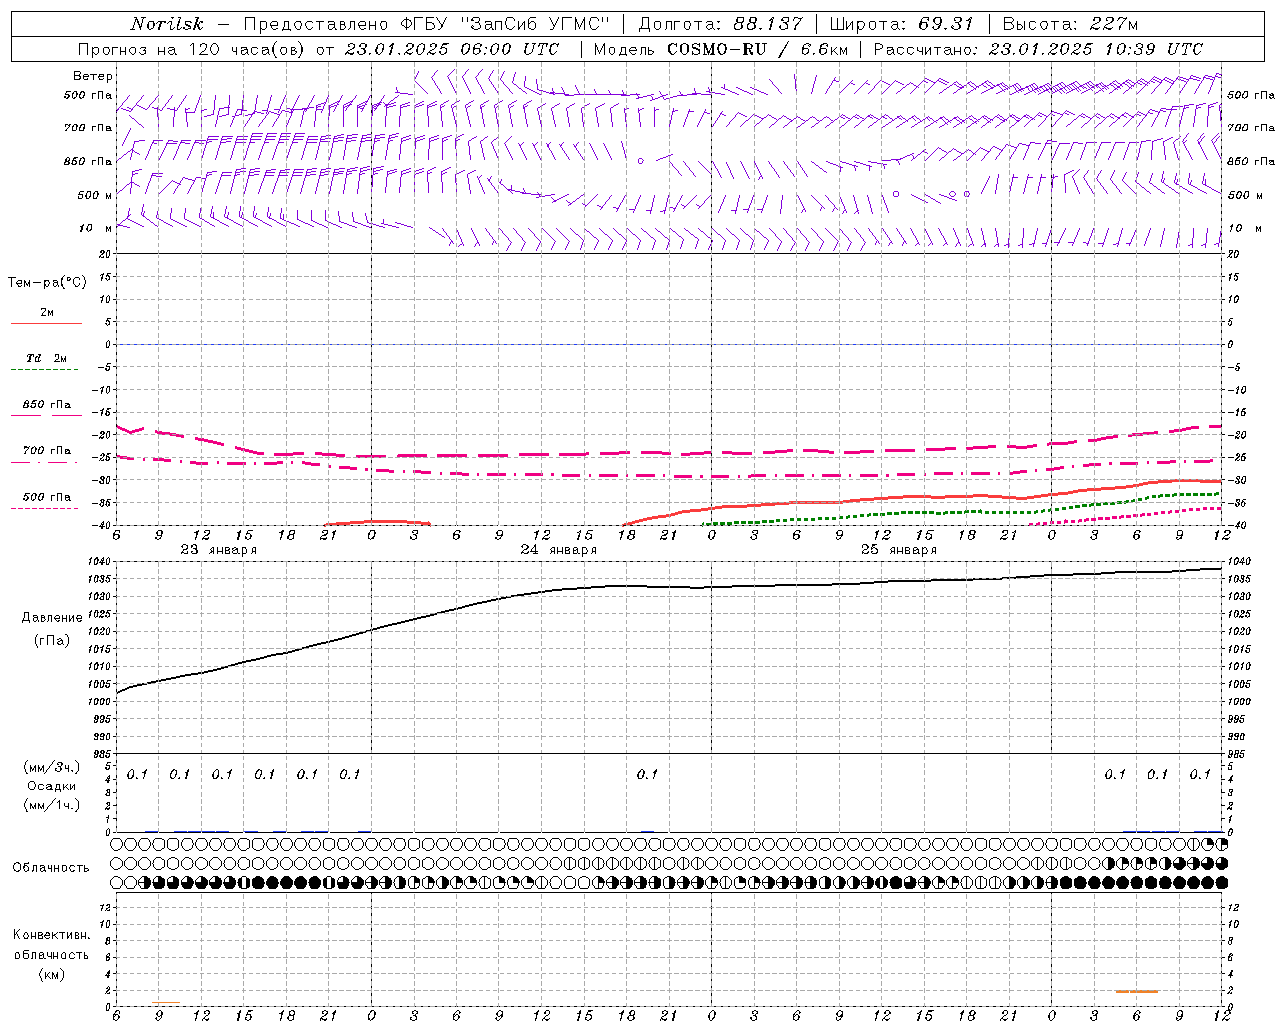The height and width of the screenshot is (1024, 1280).
Task: Click right-side 850 гПа wind level label
Action: pyautogui.click(x=1251, y=162)
